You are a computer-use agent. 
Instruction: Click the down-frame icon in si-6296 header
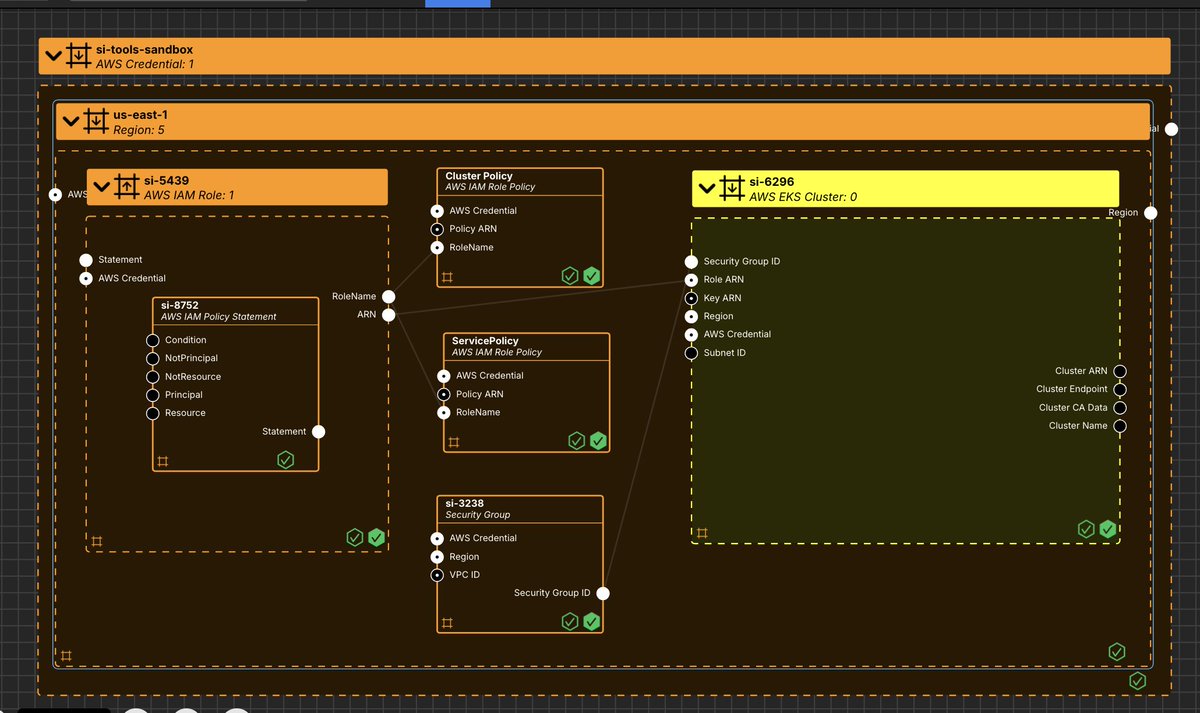click(x=733, y=189)
